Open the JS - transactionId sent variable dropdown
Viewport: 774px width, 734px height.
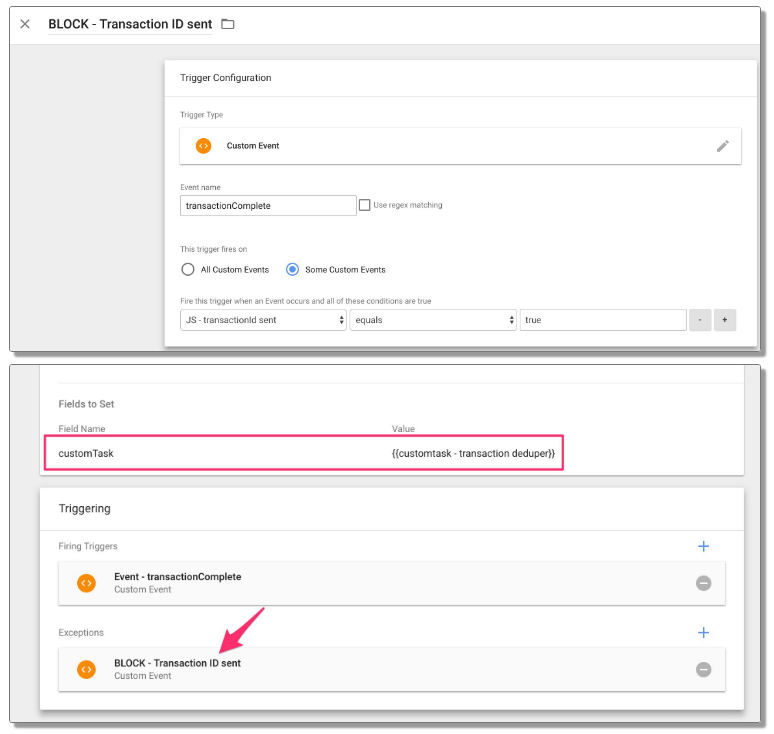coord(263,320)
